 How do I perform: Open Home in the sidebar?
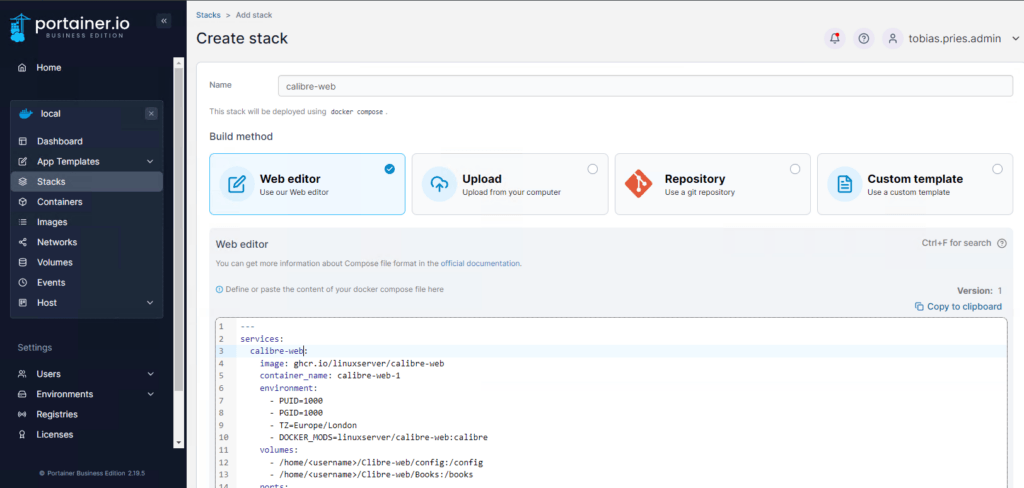click(49, 67)
